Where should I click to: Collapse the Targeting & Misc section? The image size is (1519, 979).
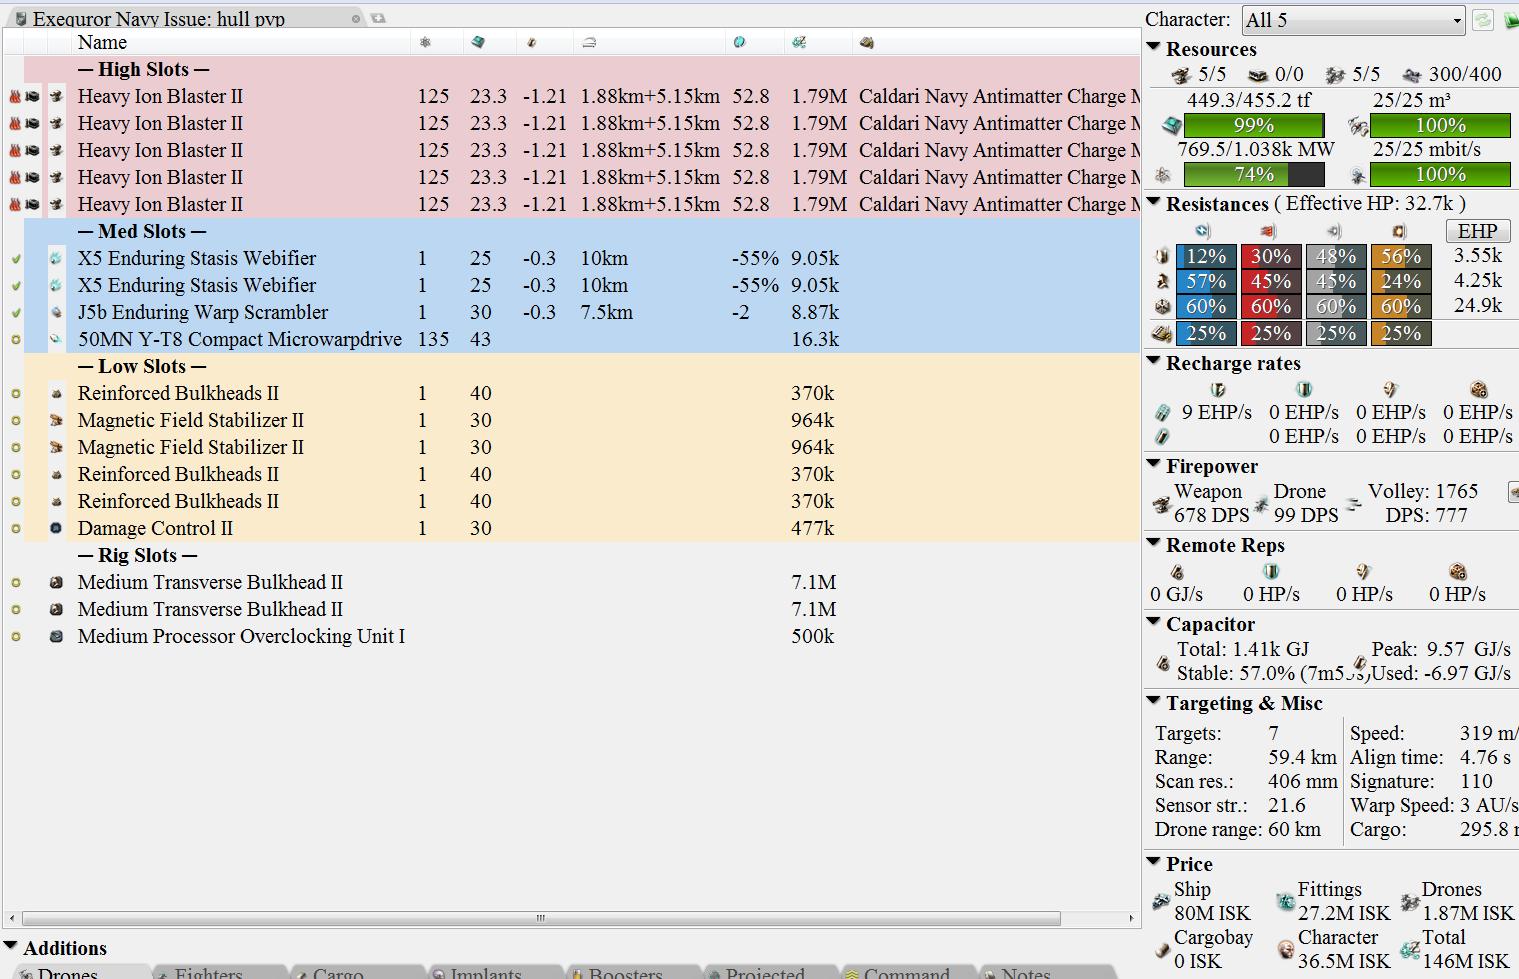click(1153, 701)
